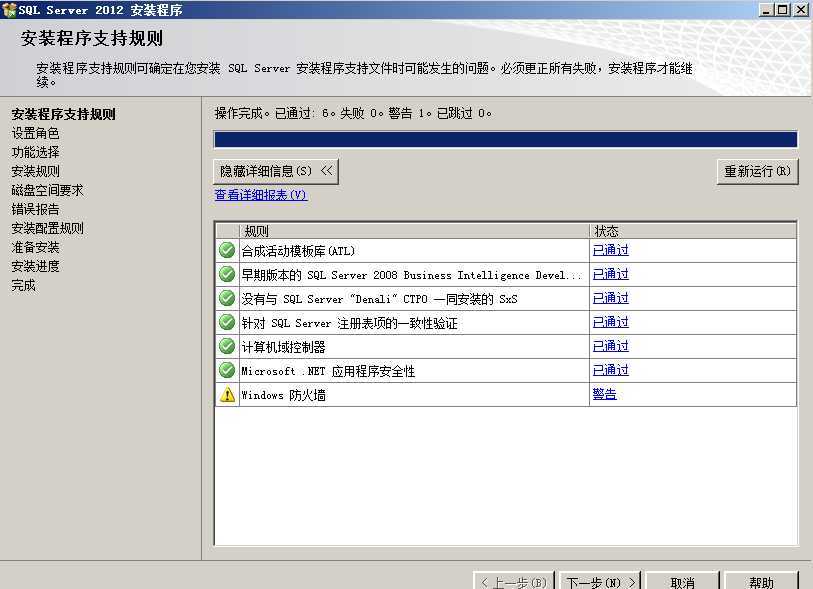Screen dimensions: 813x589
Task: Click 下一步(N) button
Action: click(600, 582)
